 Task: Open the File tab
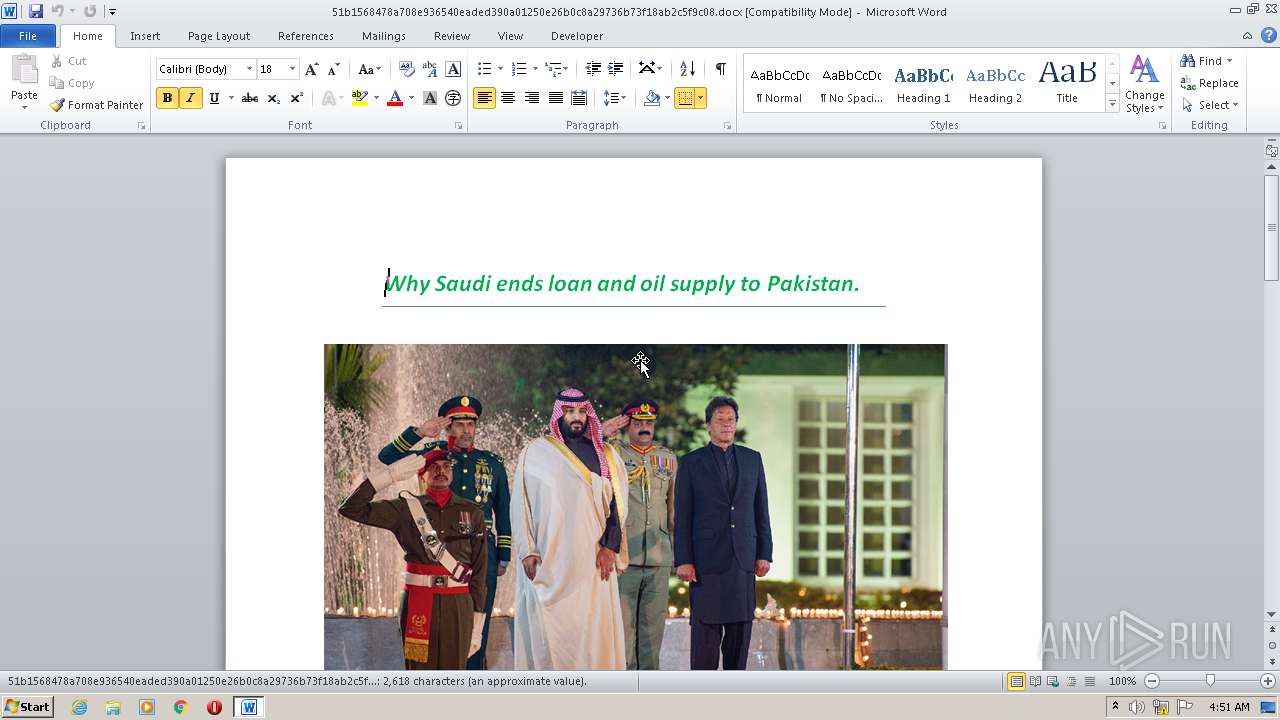click(28, 36)
